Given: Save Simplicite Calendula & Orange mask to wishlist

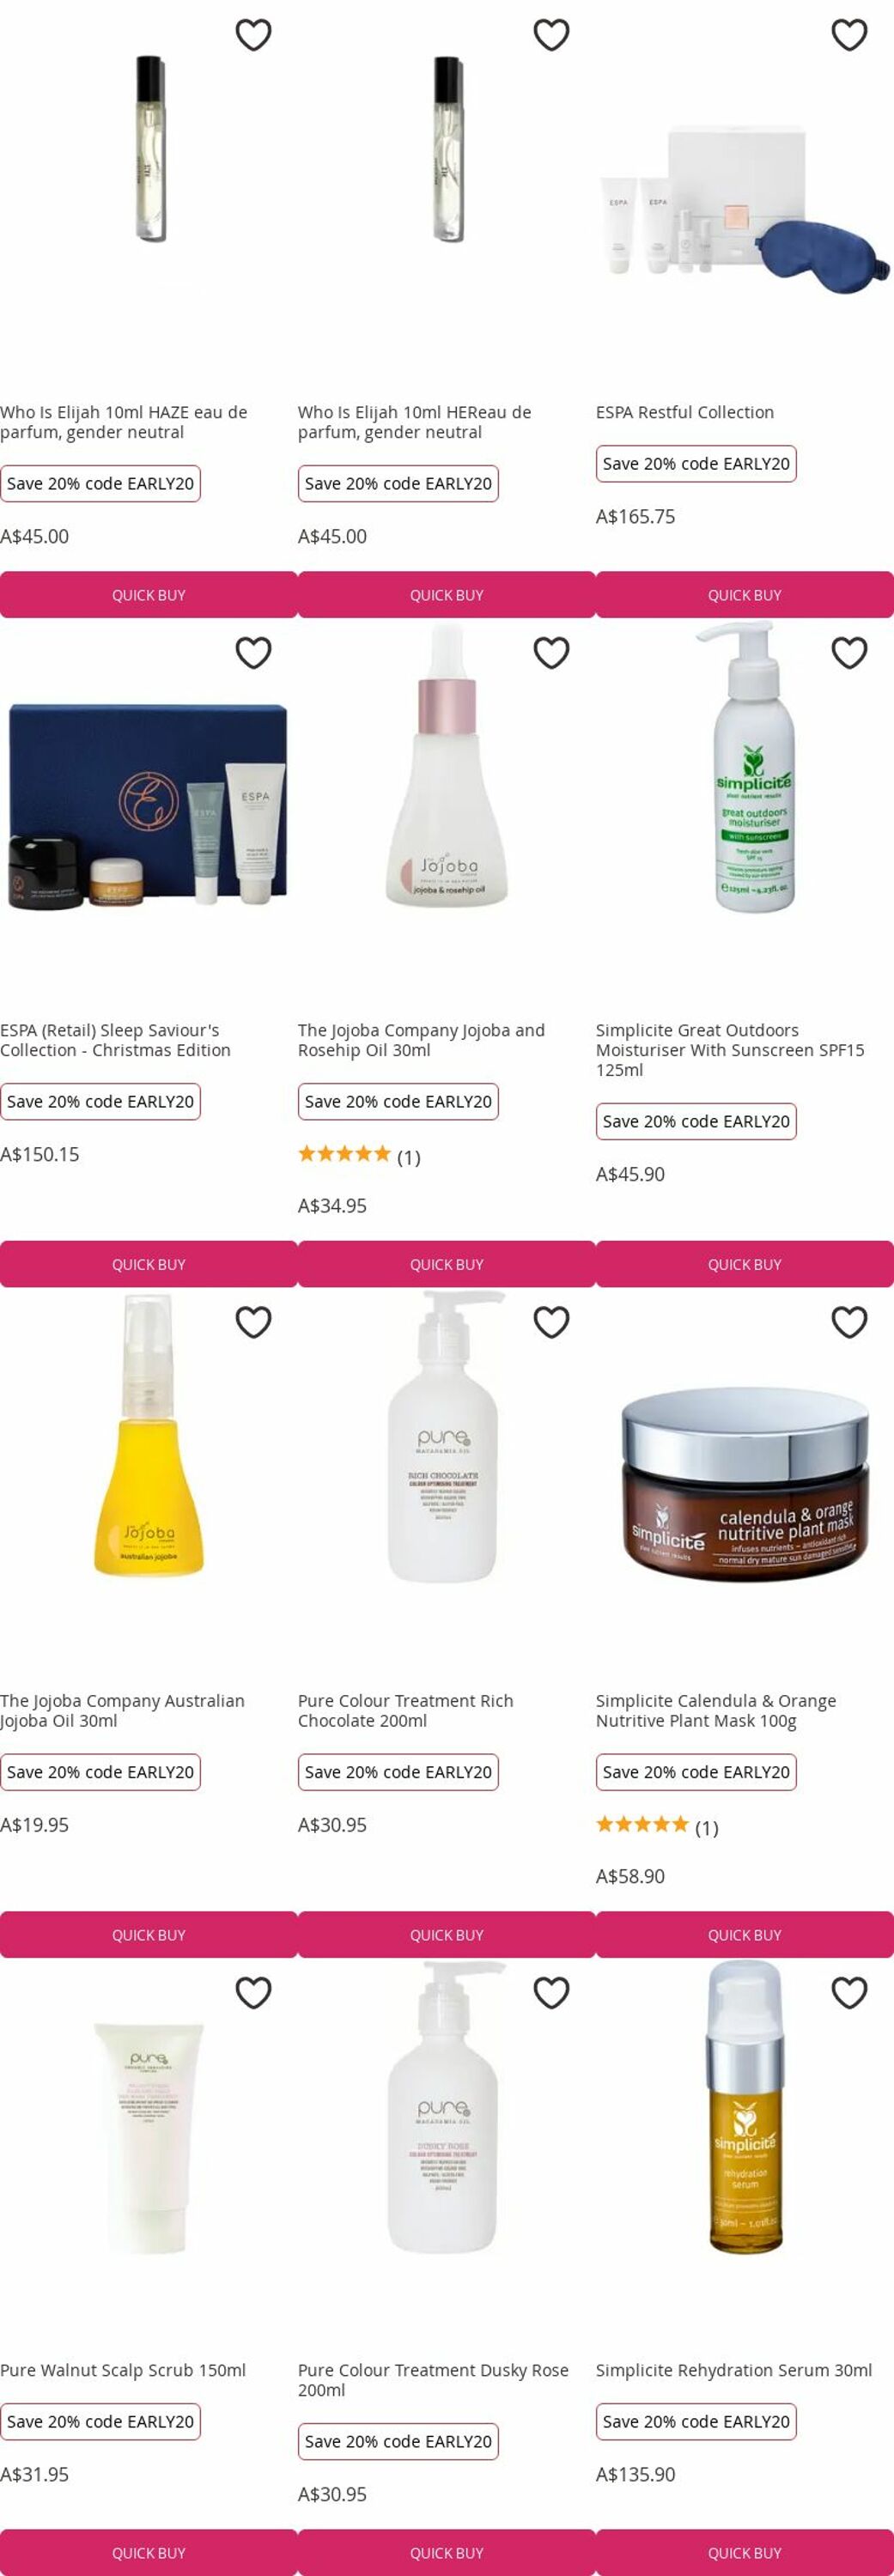Looking at the screenshot, I should [849, 1322].
